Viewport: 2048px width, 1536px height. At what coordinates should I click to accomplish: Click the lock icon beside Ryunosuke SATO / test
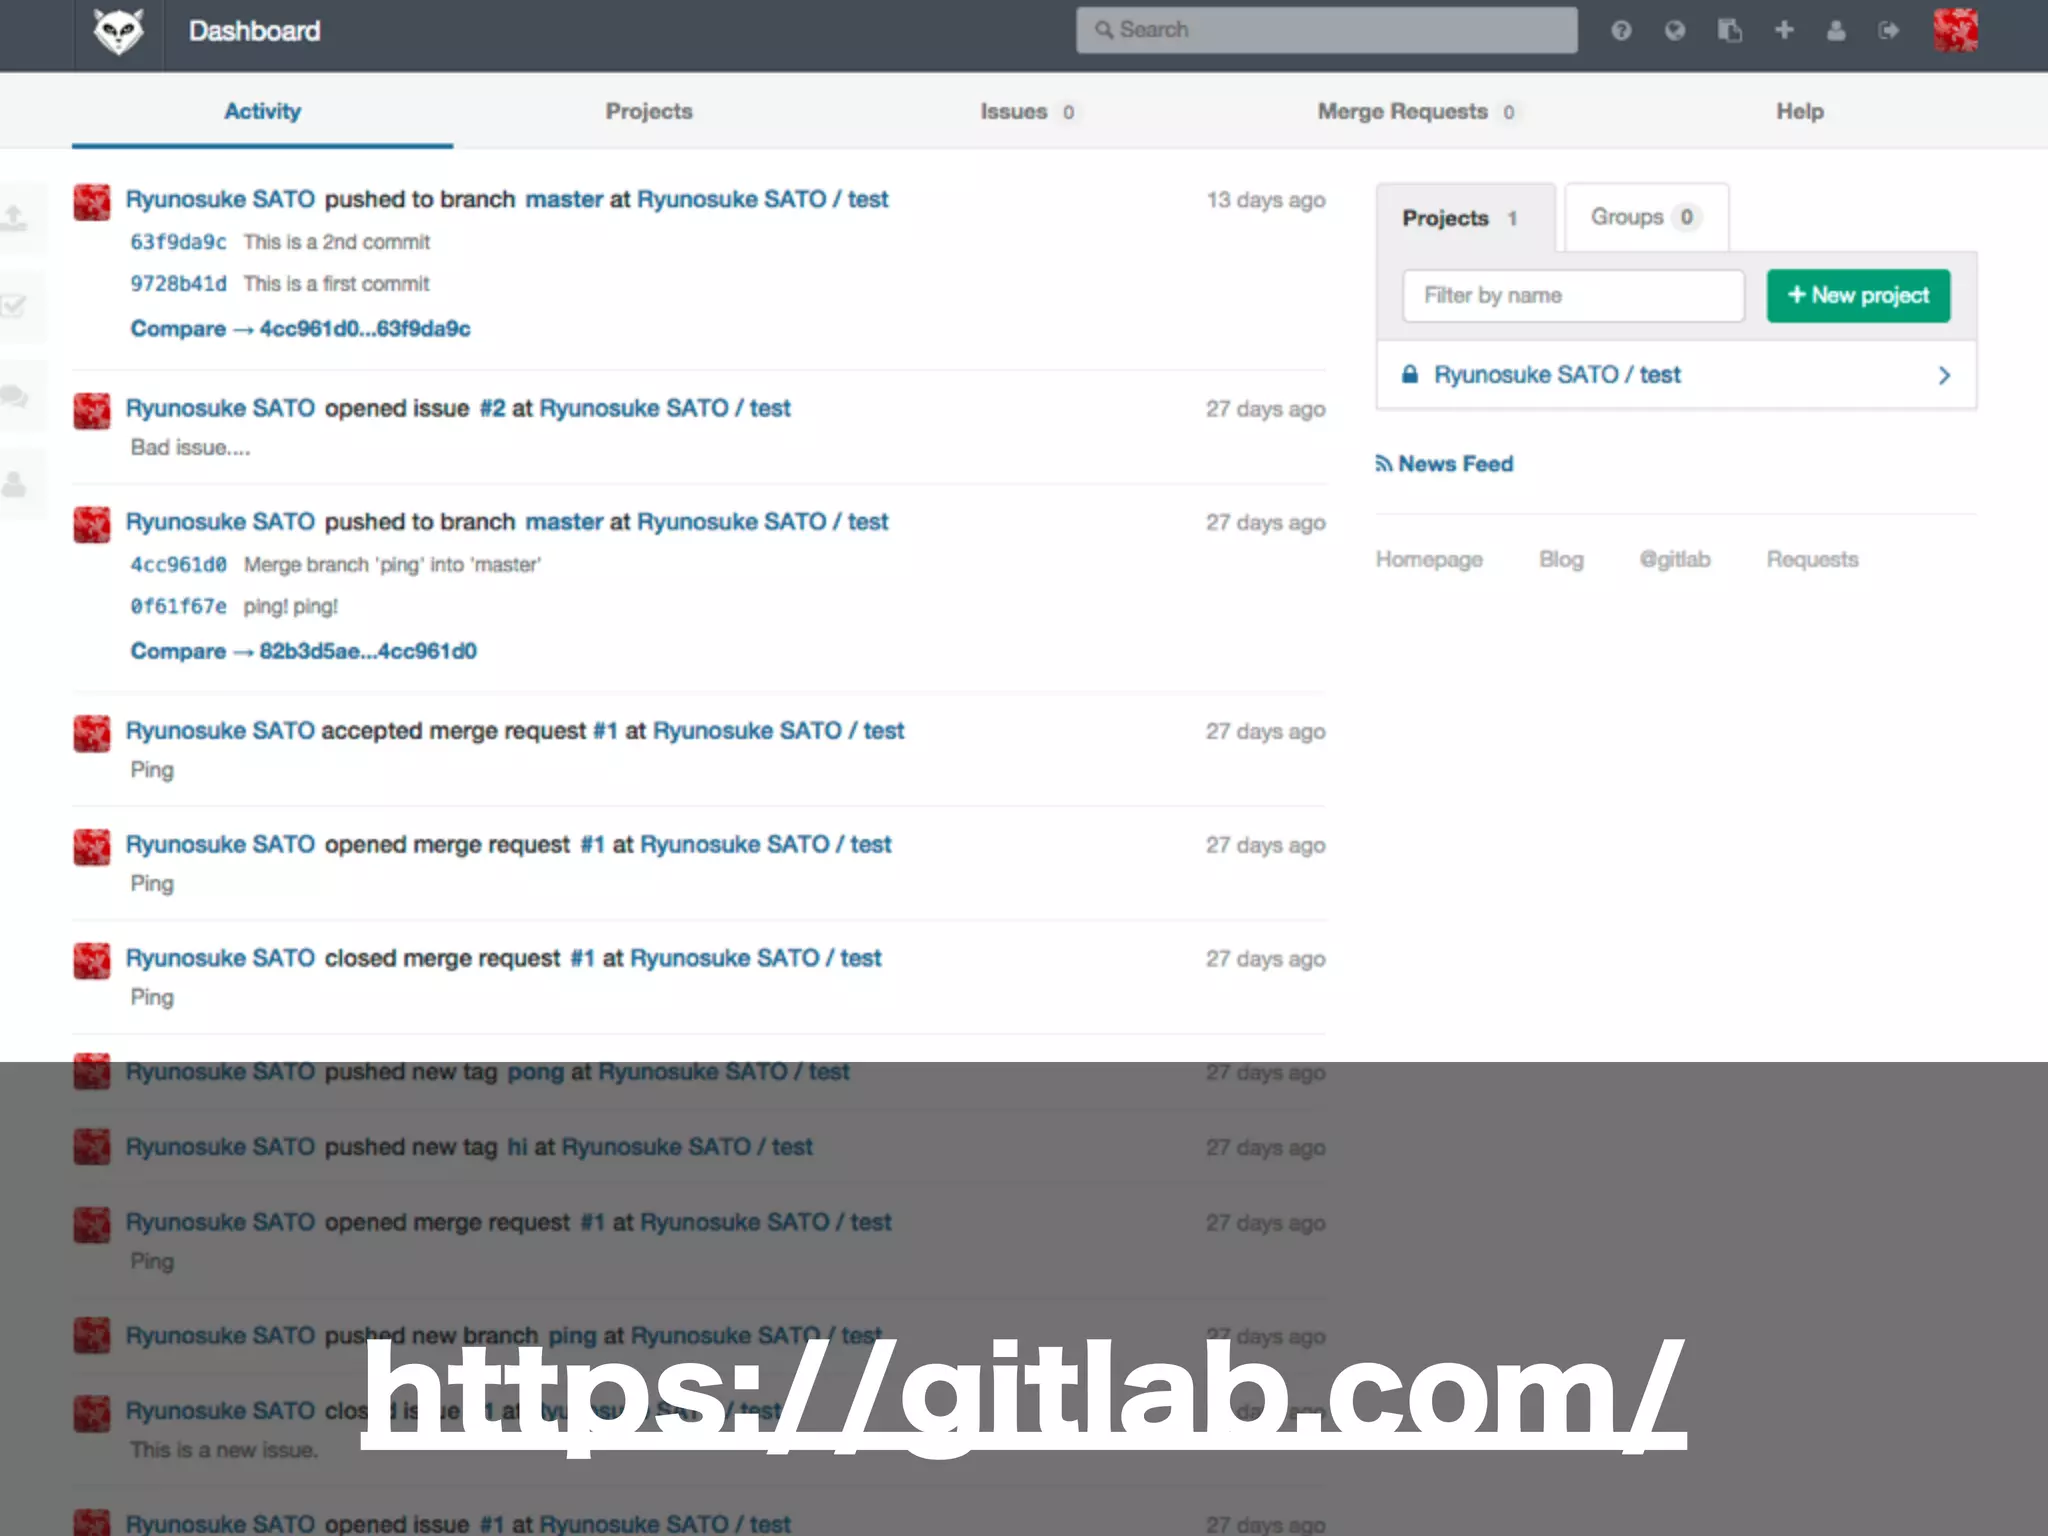[x=1410, y=374]
